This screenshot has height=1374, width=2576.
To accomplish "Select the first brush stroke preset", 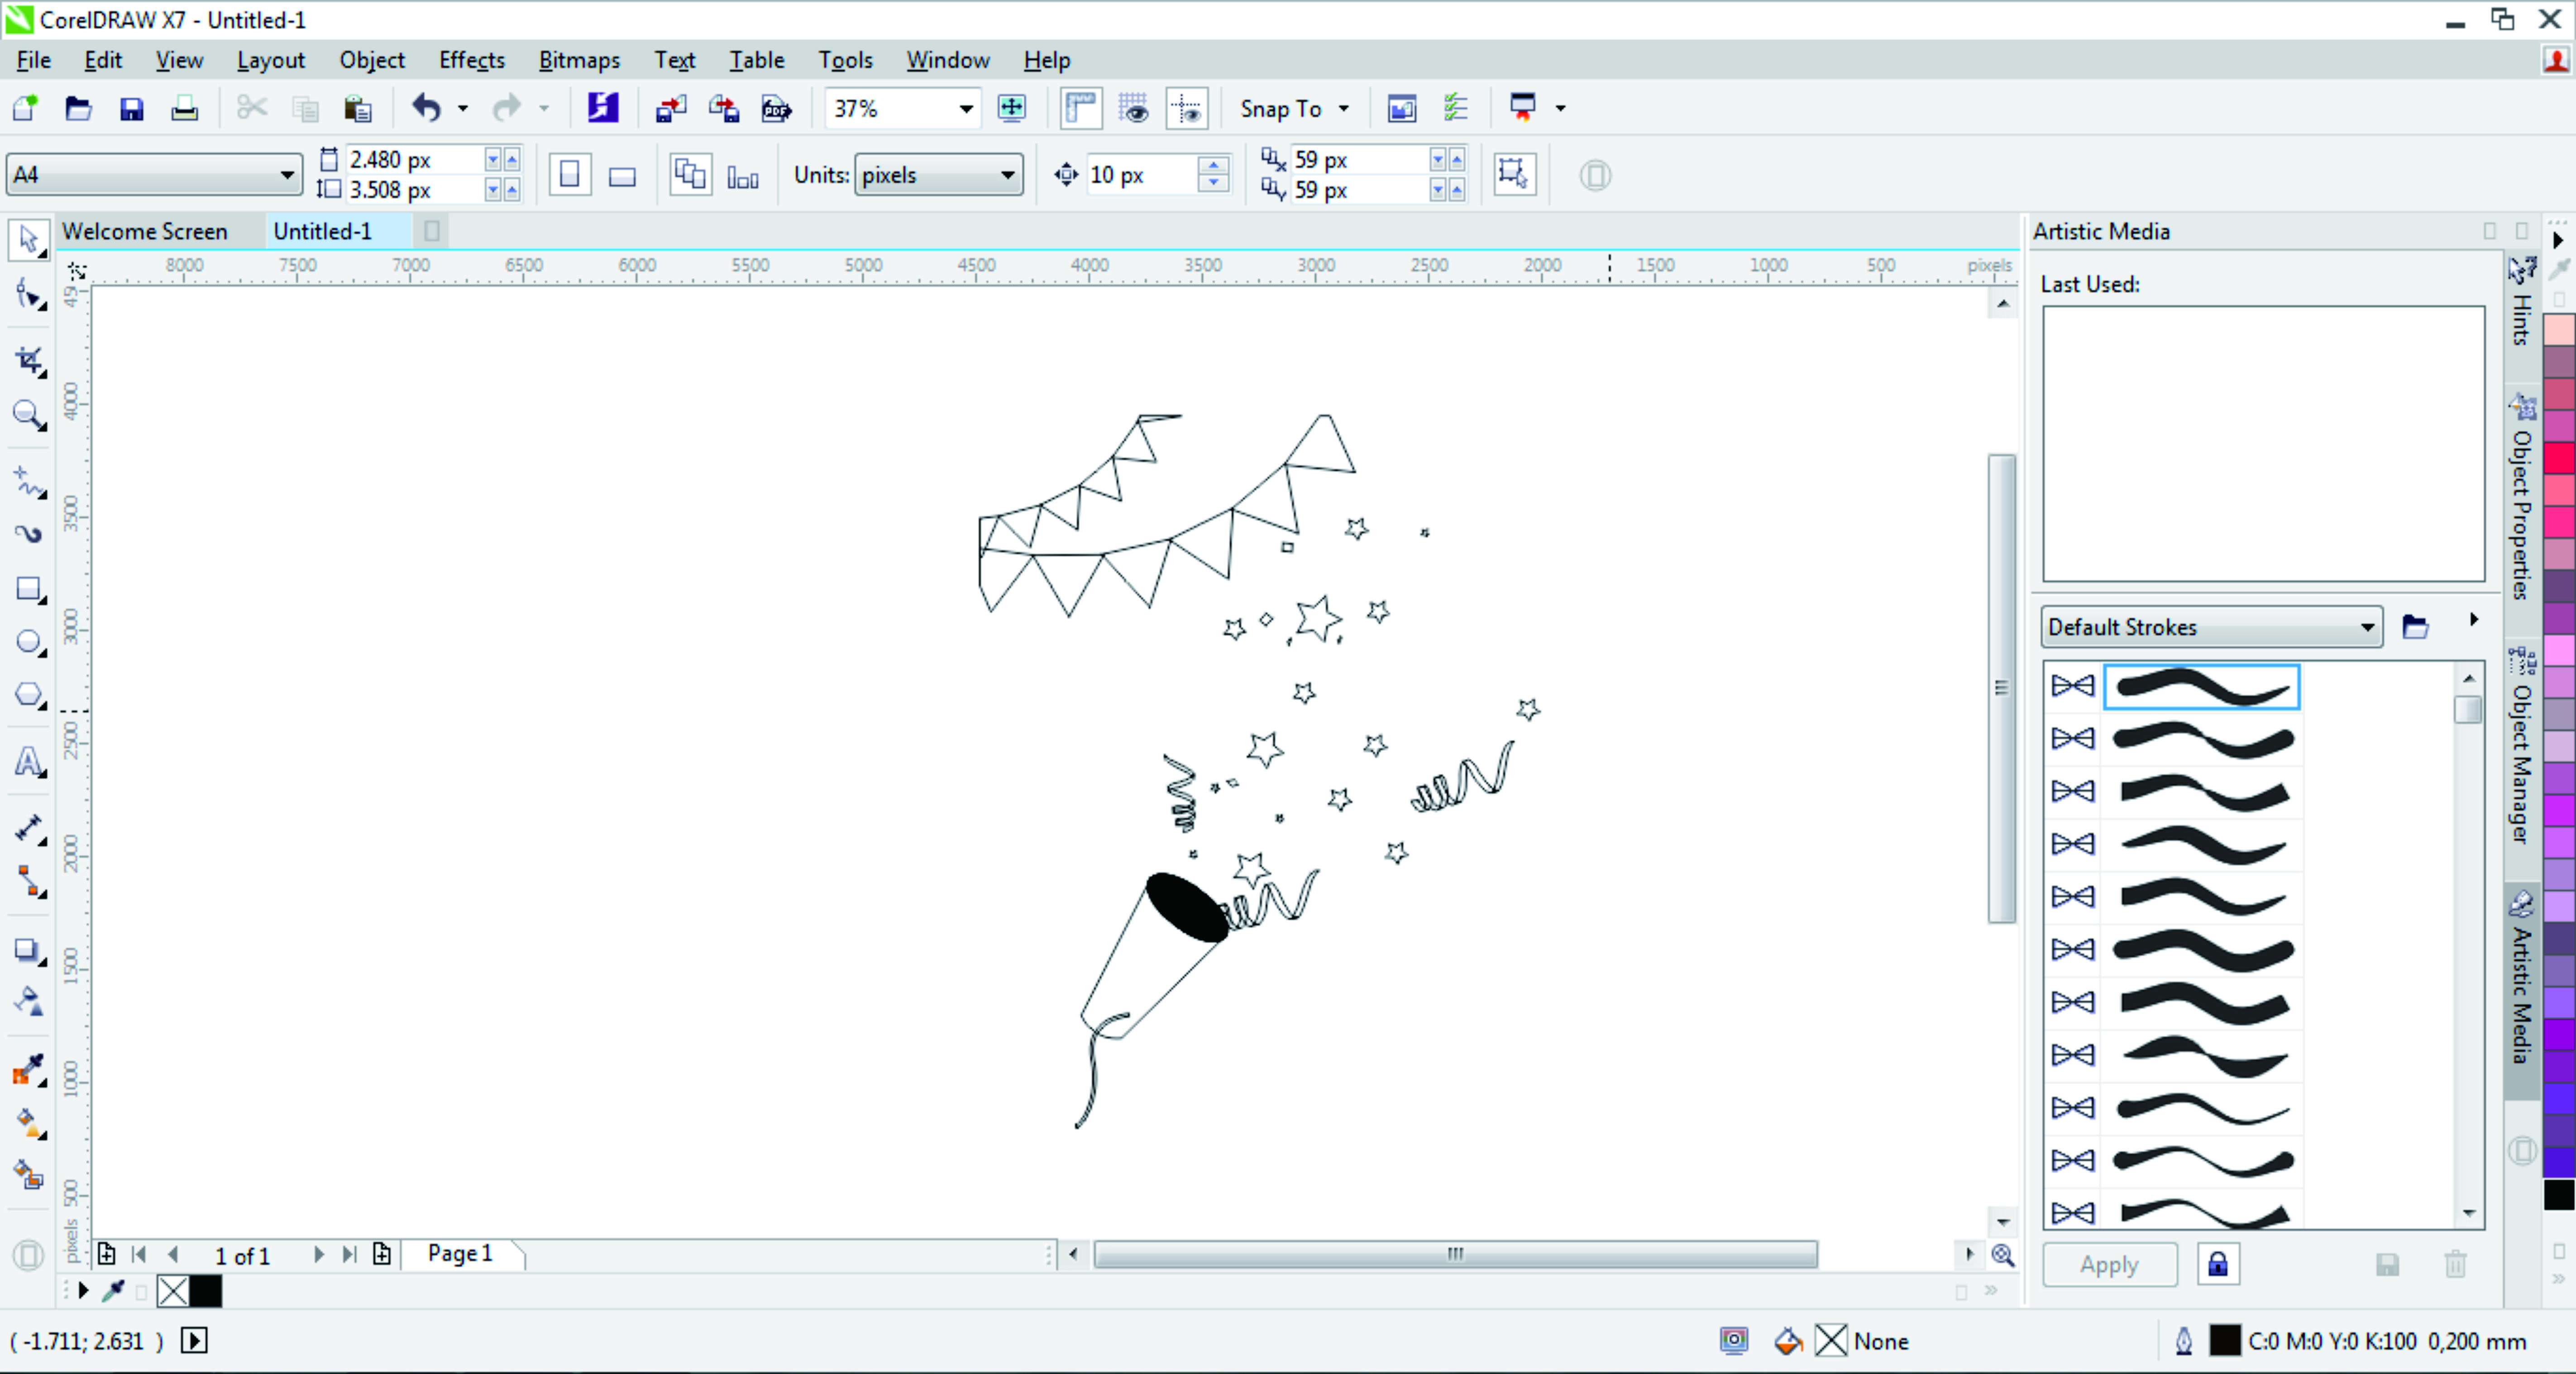I will coord(2201,687).
